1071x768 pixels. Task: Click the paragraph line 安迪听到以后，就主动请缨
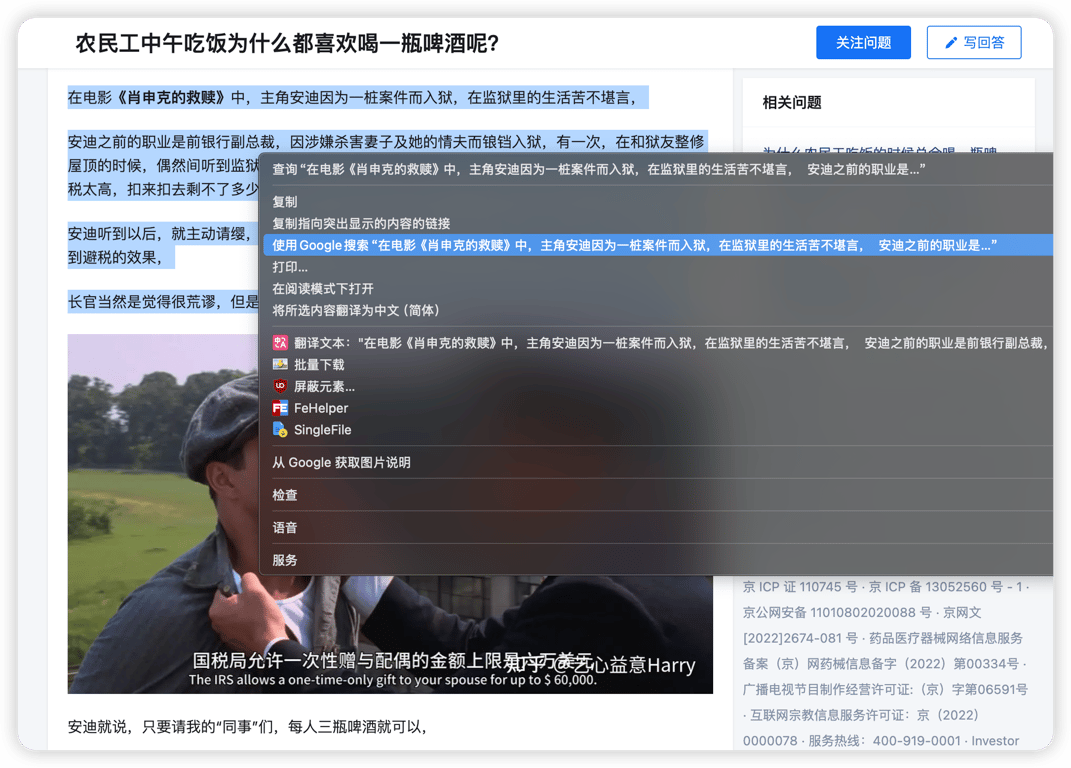click(x=161, y=234)
